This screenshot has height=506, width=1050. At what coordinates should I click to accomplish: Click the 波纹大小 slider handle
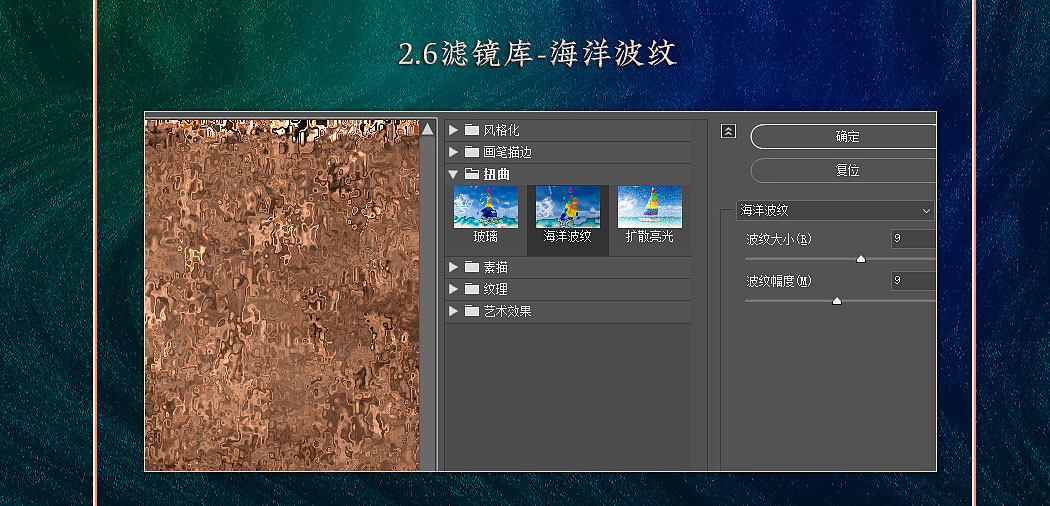point(861,259)
